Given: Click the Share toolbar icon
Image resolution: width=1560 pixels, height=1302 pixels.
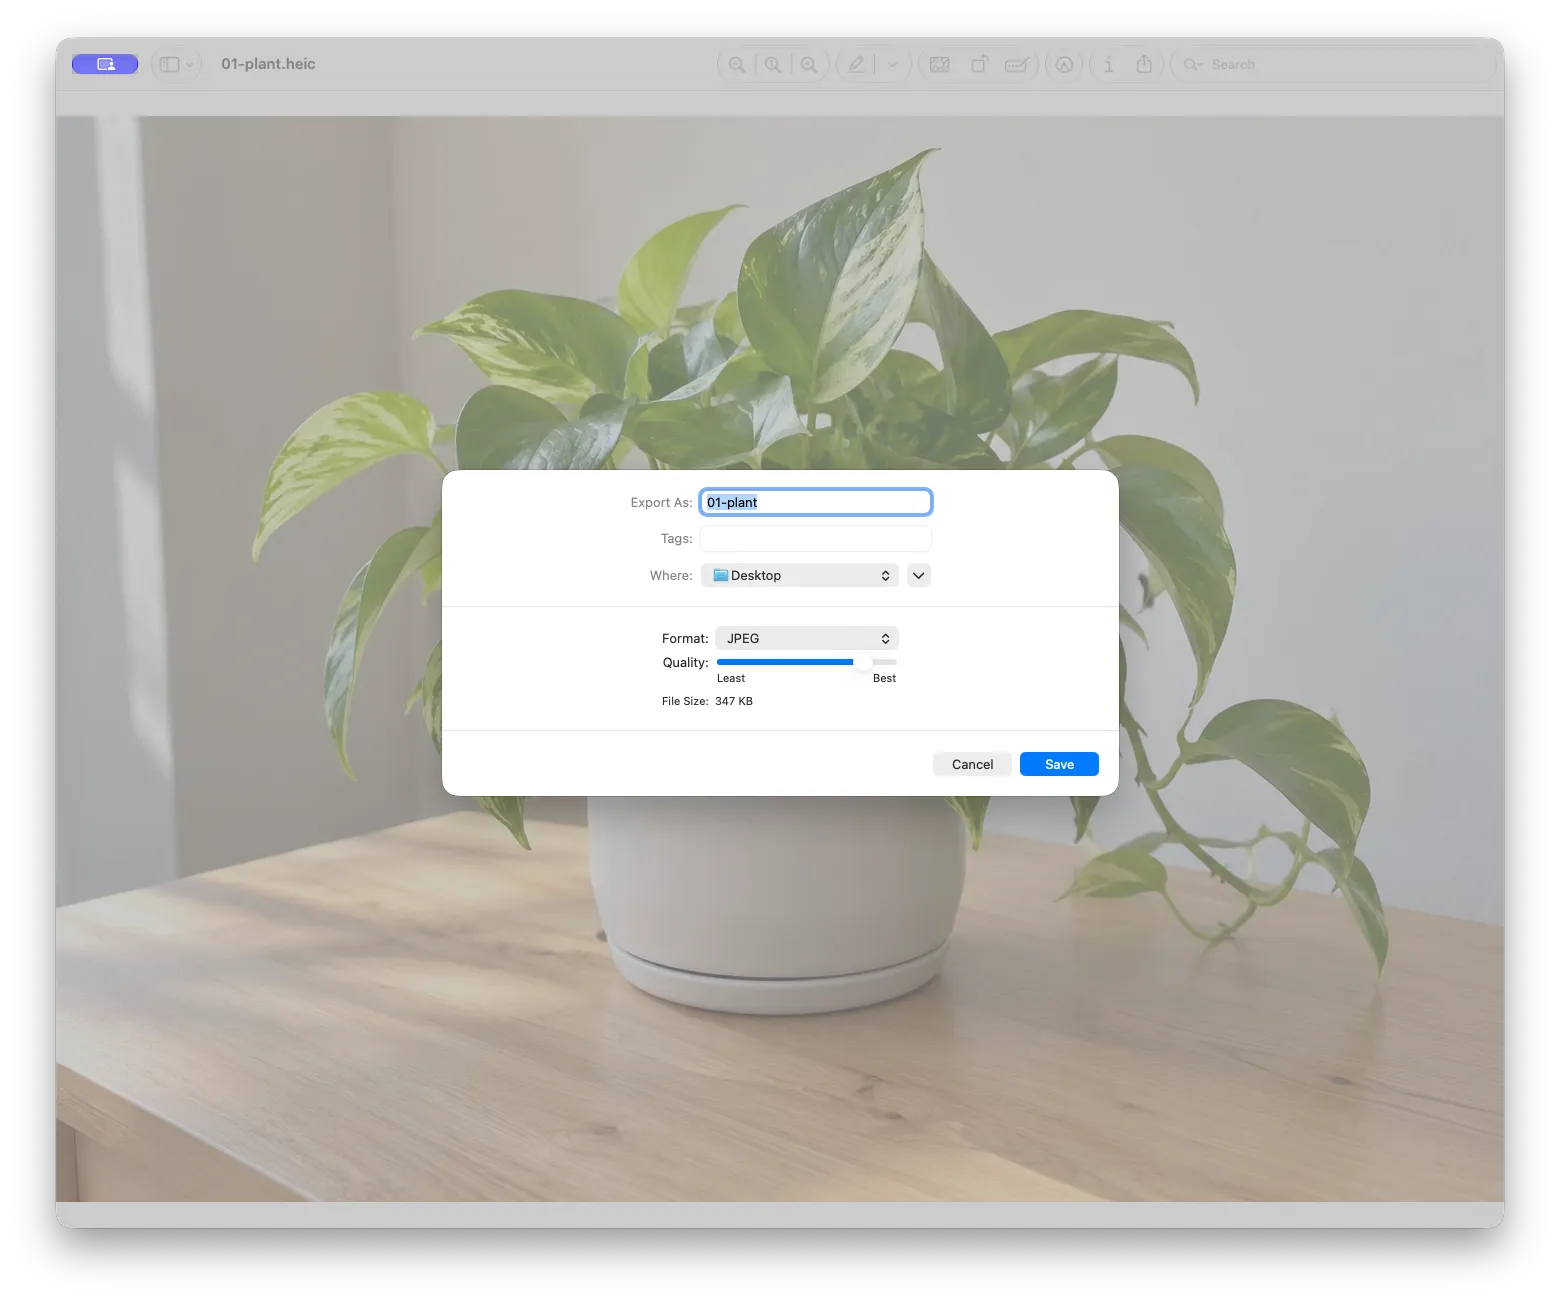Looking at the screenshot, I should (x=1144, y=64).
